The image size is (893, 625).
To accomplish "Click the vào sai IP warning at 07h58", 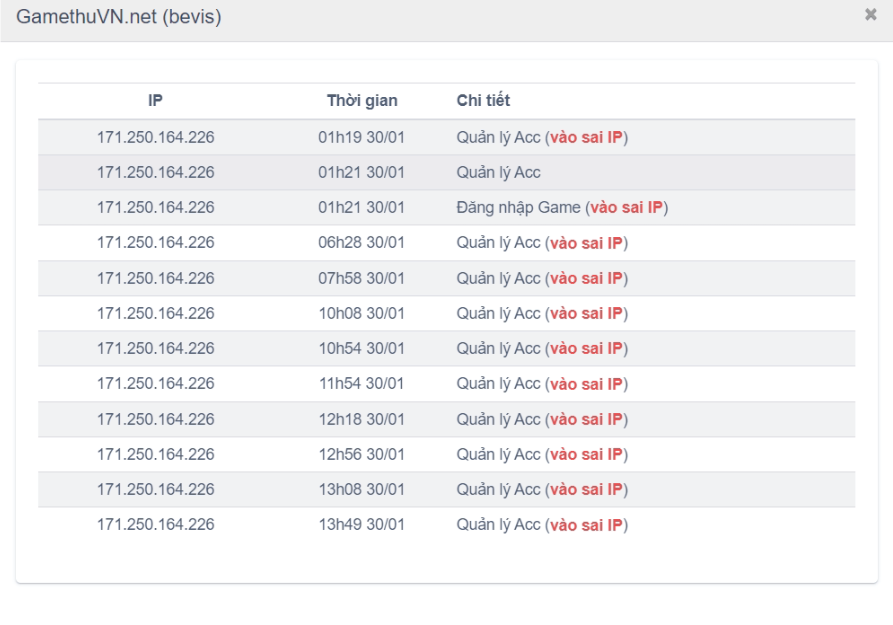I will (x=586, y=278).
